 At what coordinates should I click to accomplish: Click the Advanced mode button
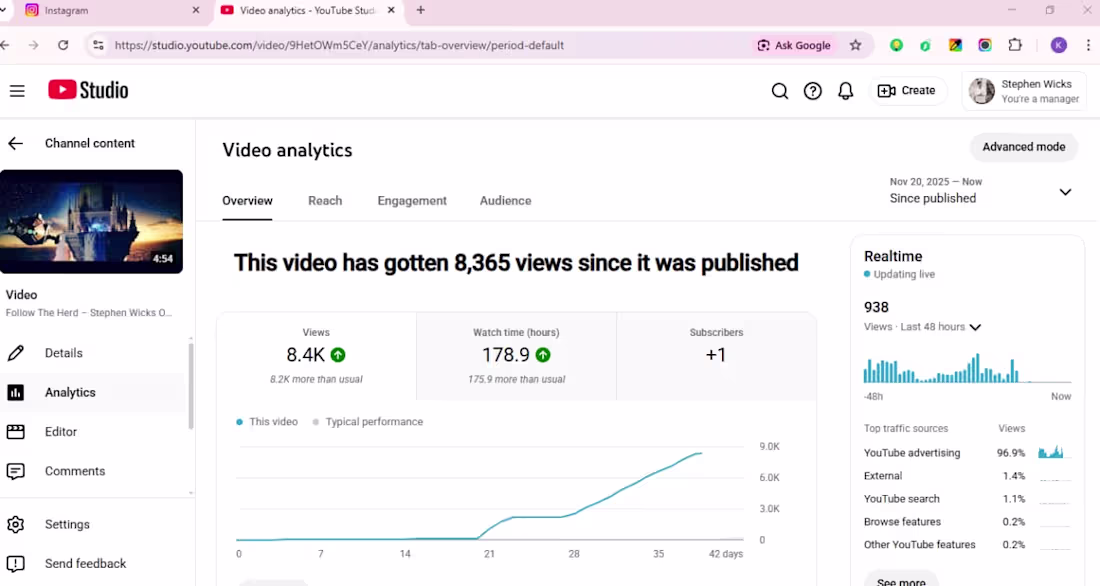click(x=1024, y=147)
